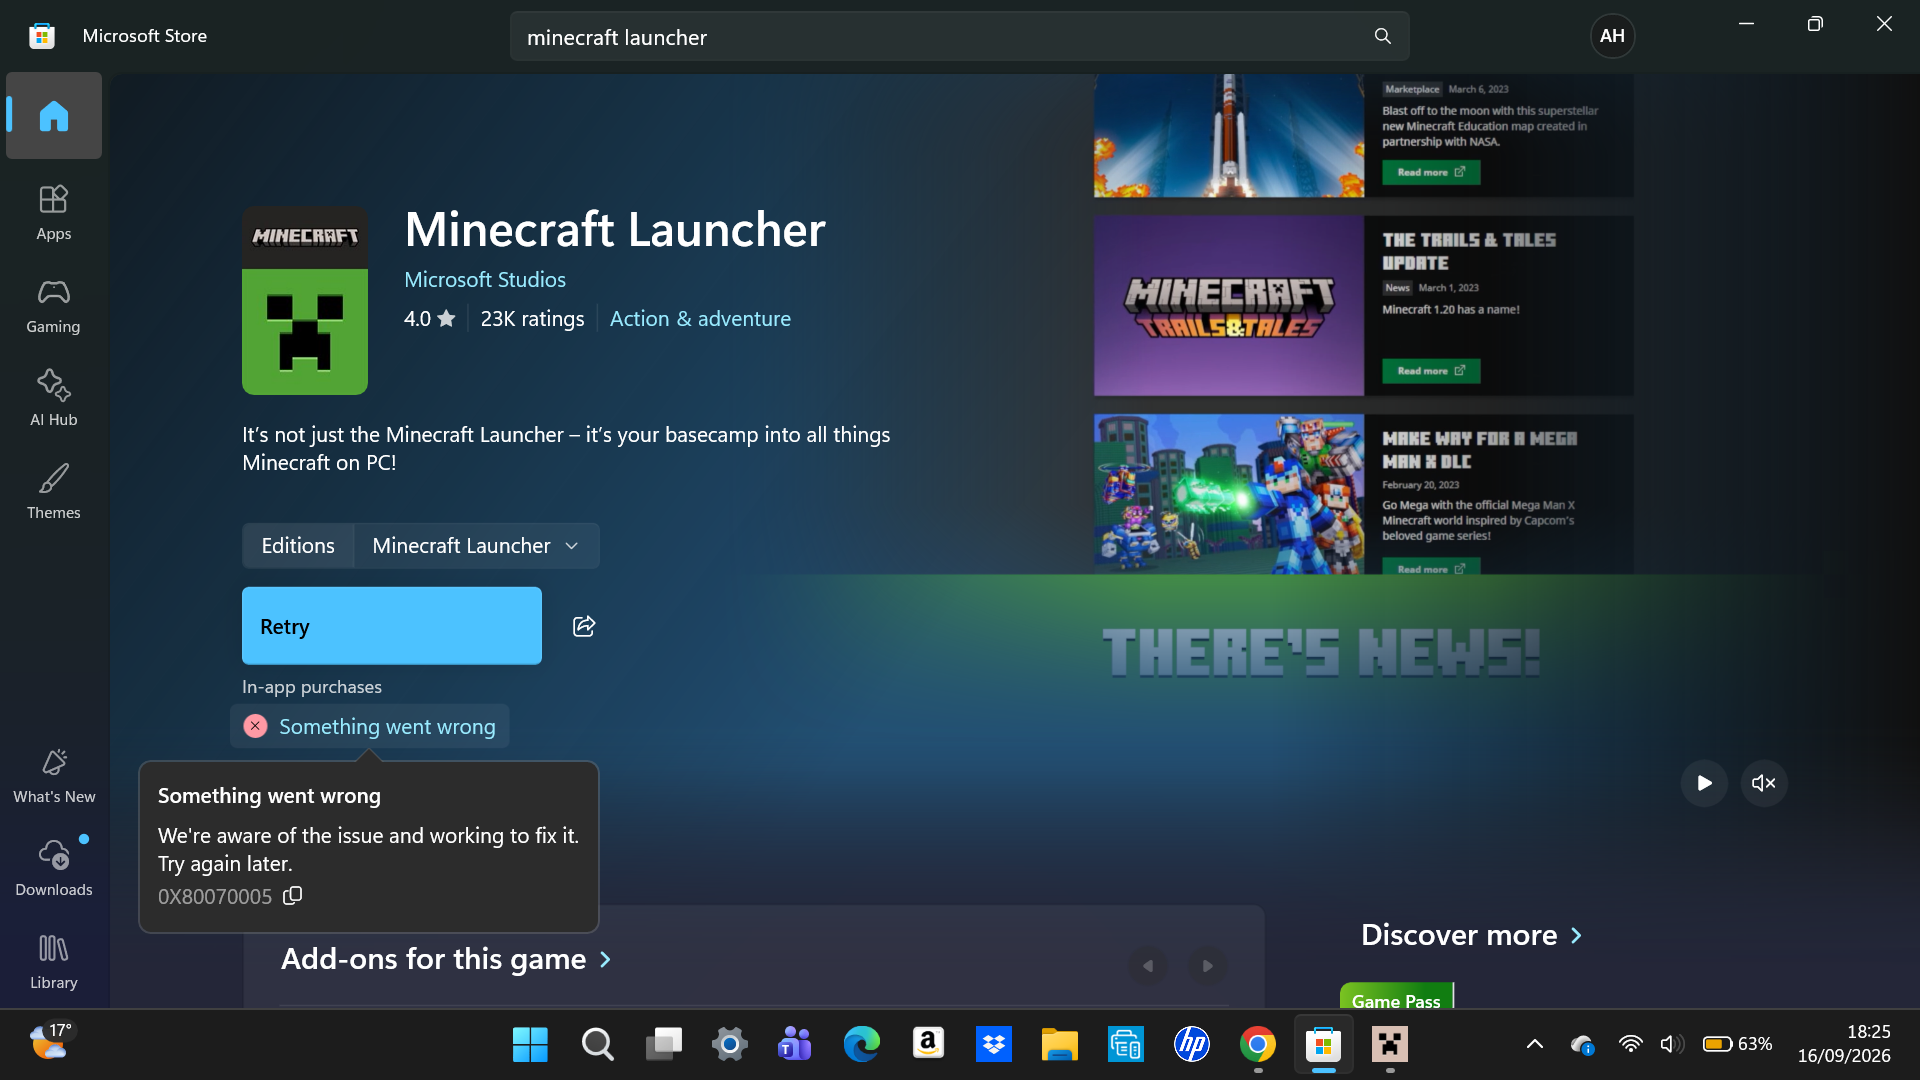Open Amazon from the taskbar
This screenshot has width=1920, height=1080.
coord(928,1044)
